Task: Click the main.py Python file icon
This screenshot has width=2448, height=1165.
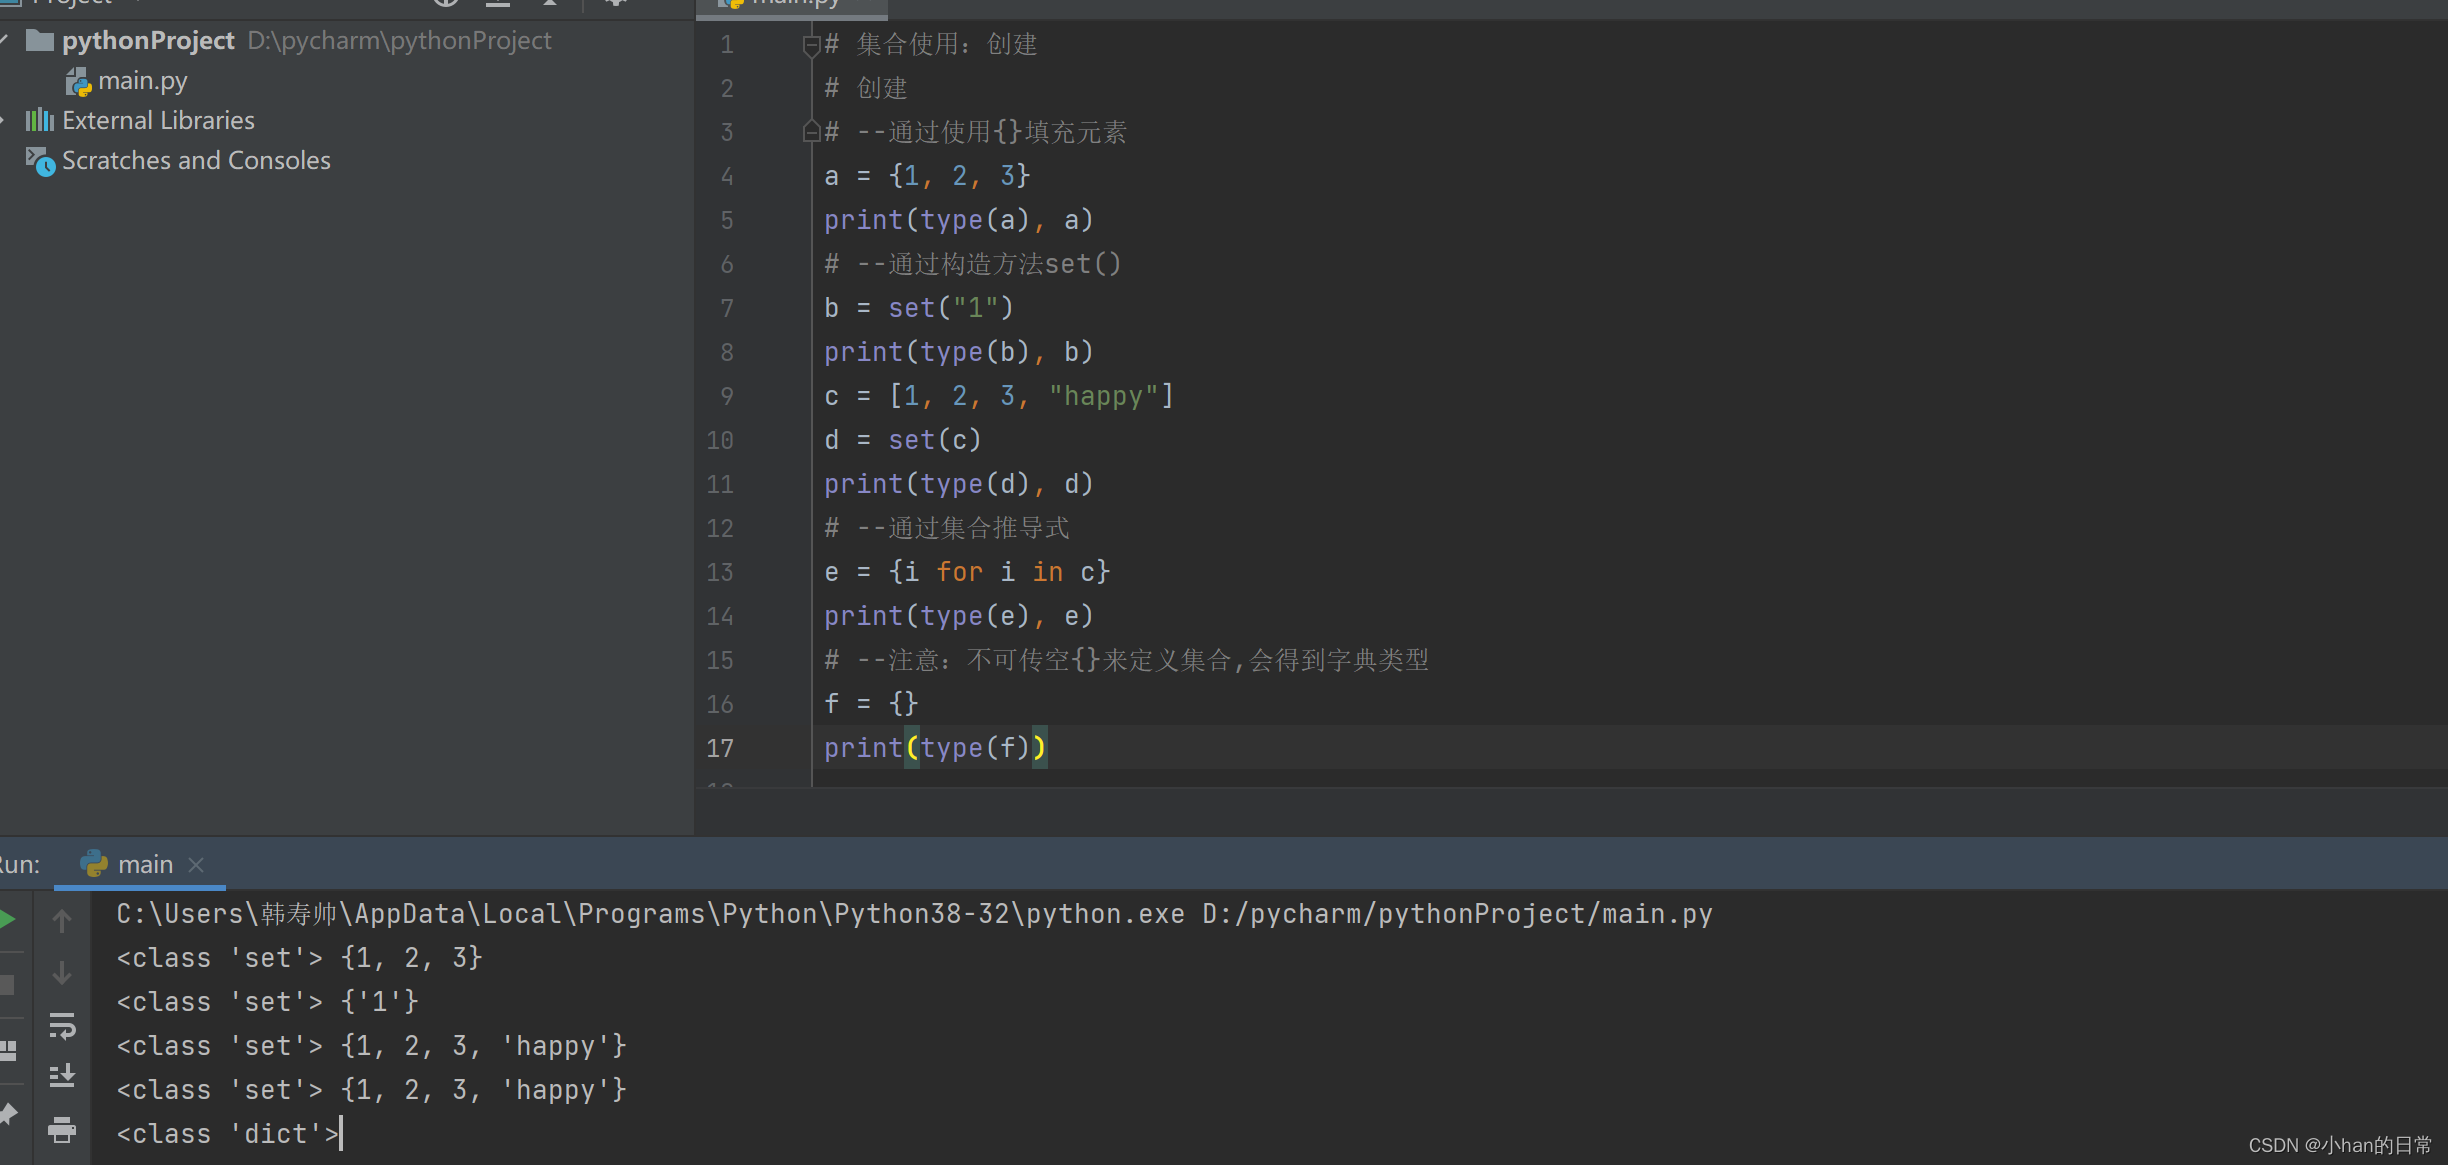Action: [x=78, y=82]
